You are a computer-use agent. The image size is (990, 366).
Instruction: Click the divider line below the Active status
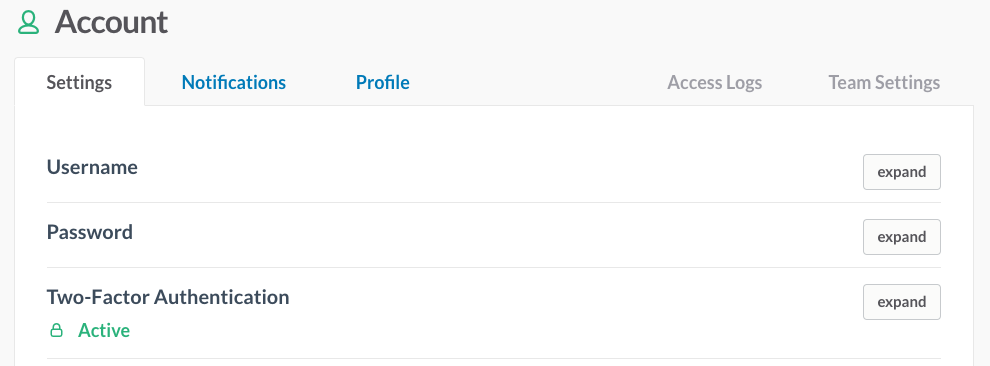coord(494,358)
